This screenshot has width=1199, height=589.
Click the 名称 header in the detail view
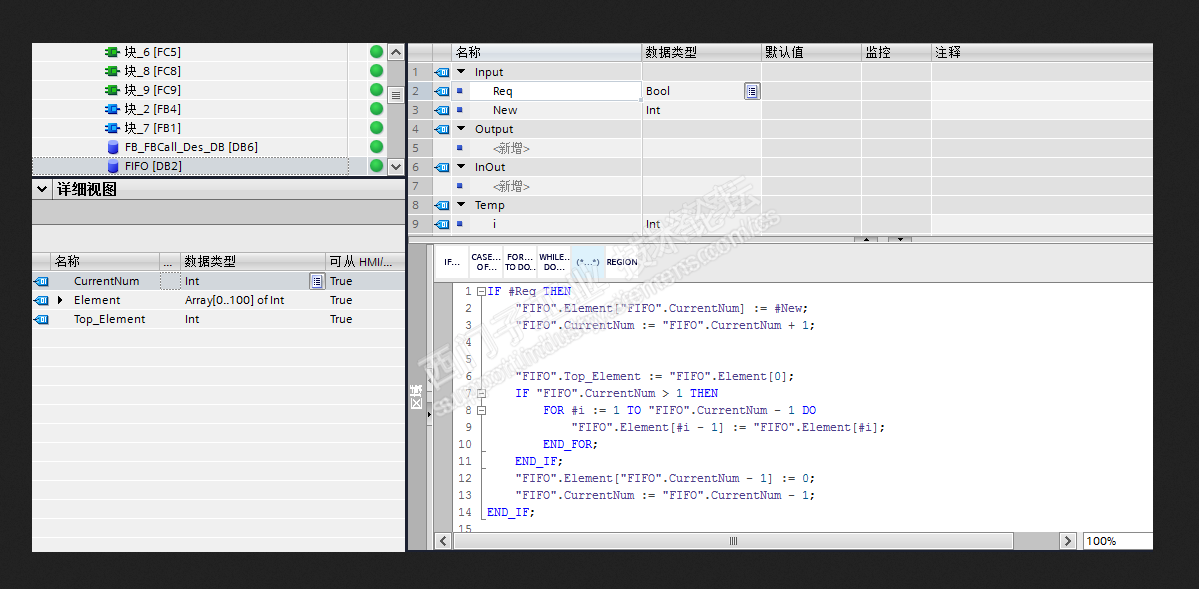[105, 262]
